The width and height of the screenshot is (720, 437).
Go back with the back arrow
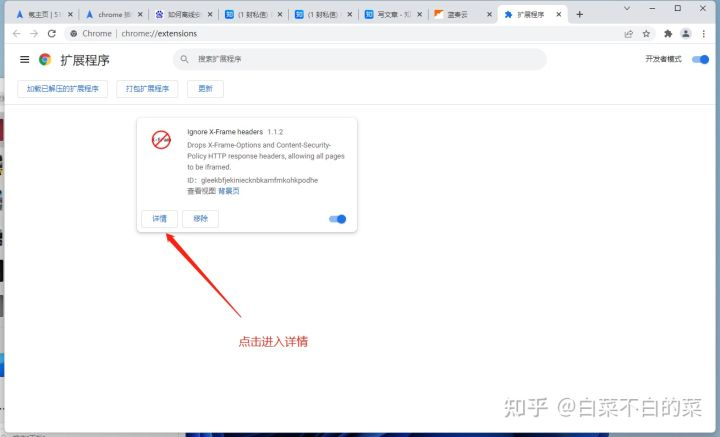17,34
